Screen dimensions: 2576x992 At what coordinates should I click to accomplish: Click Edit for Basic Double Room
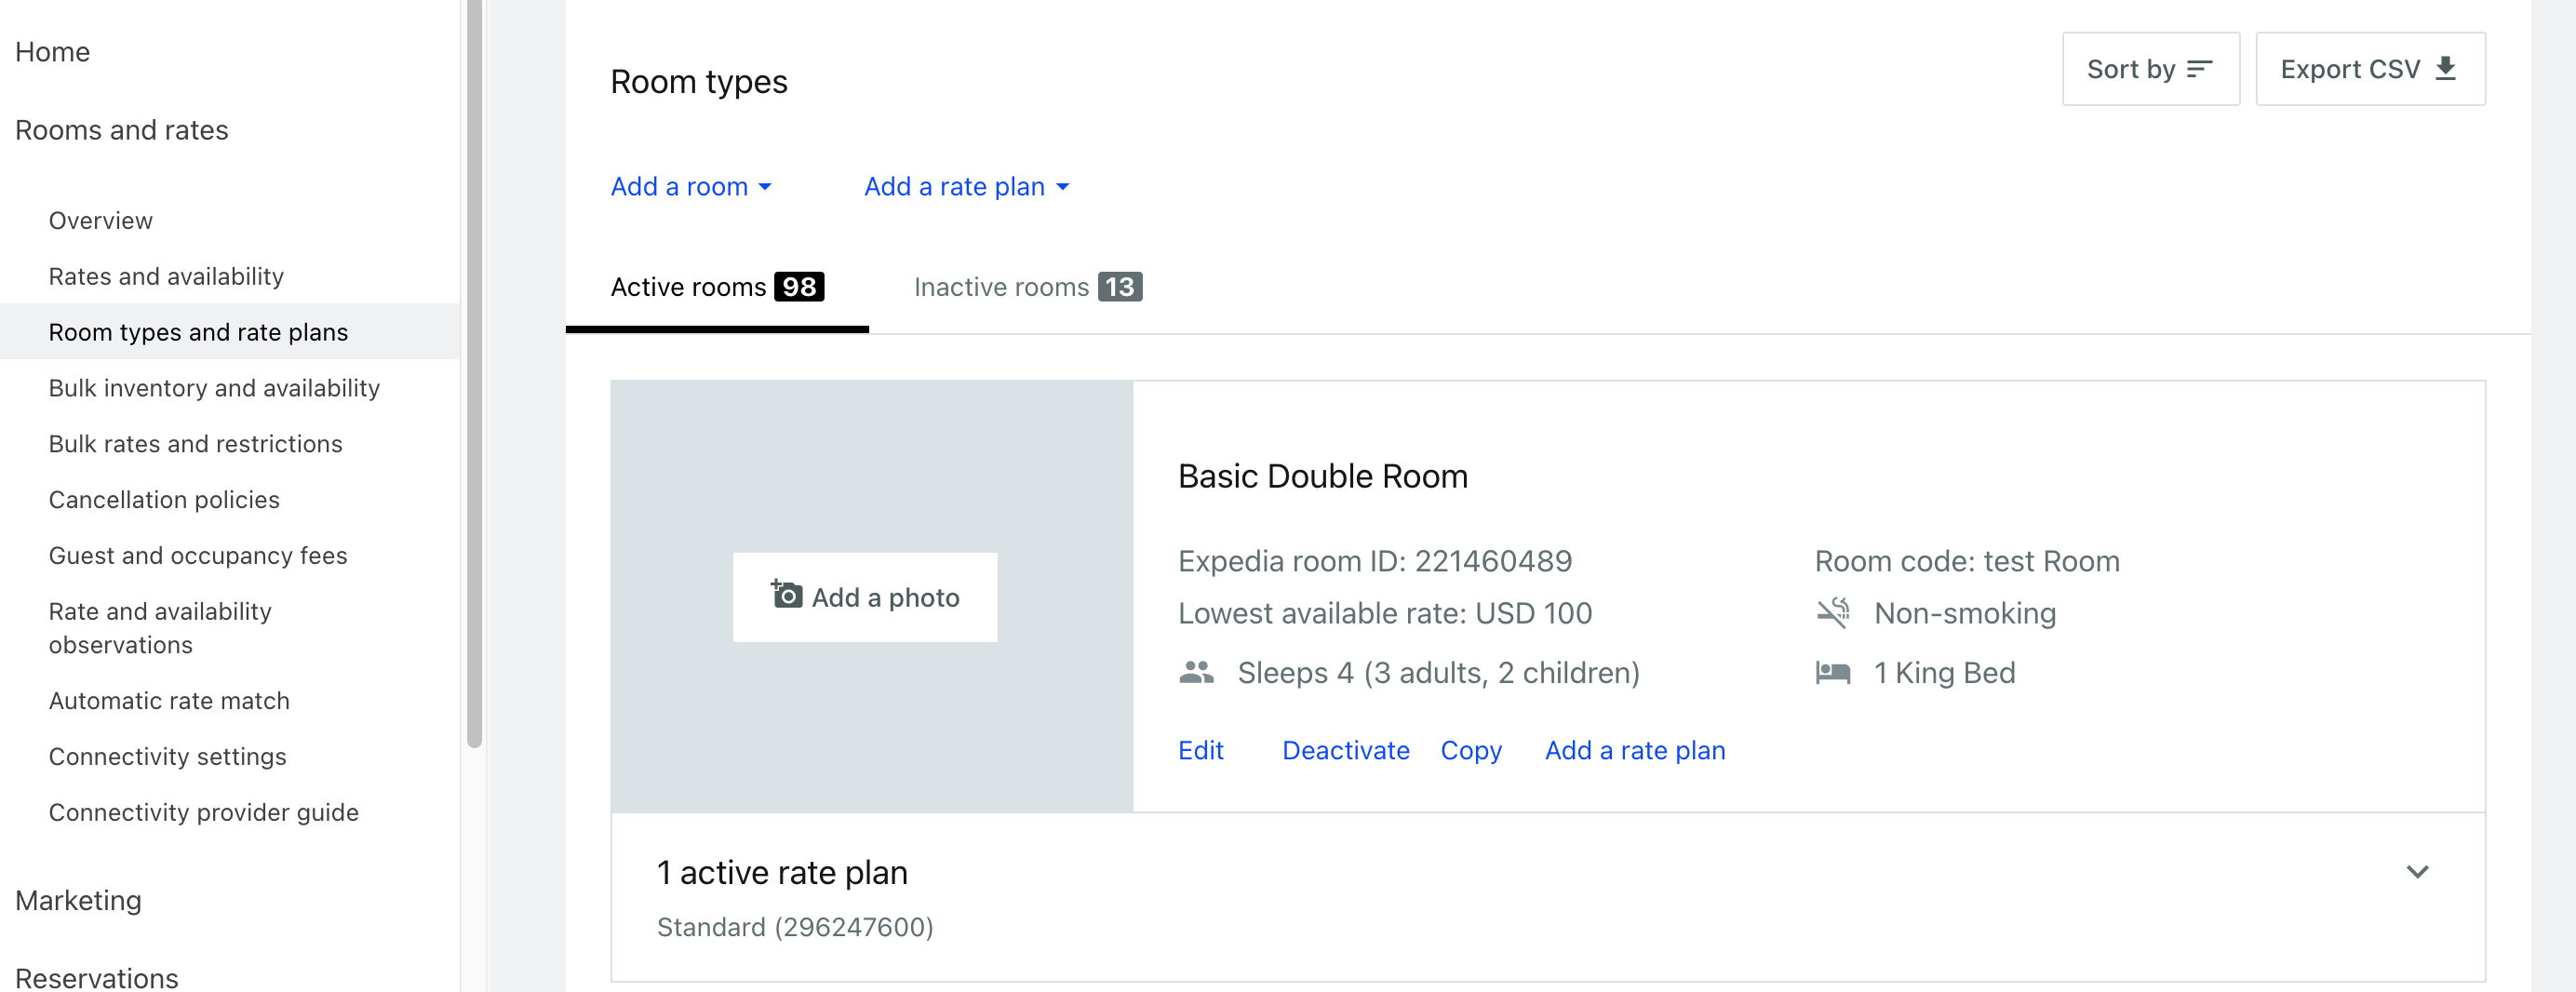click(x=1200, y=750)
